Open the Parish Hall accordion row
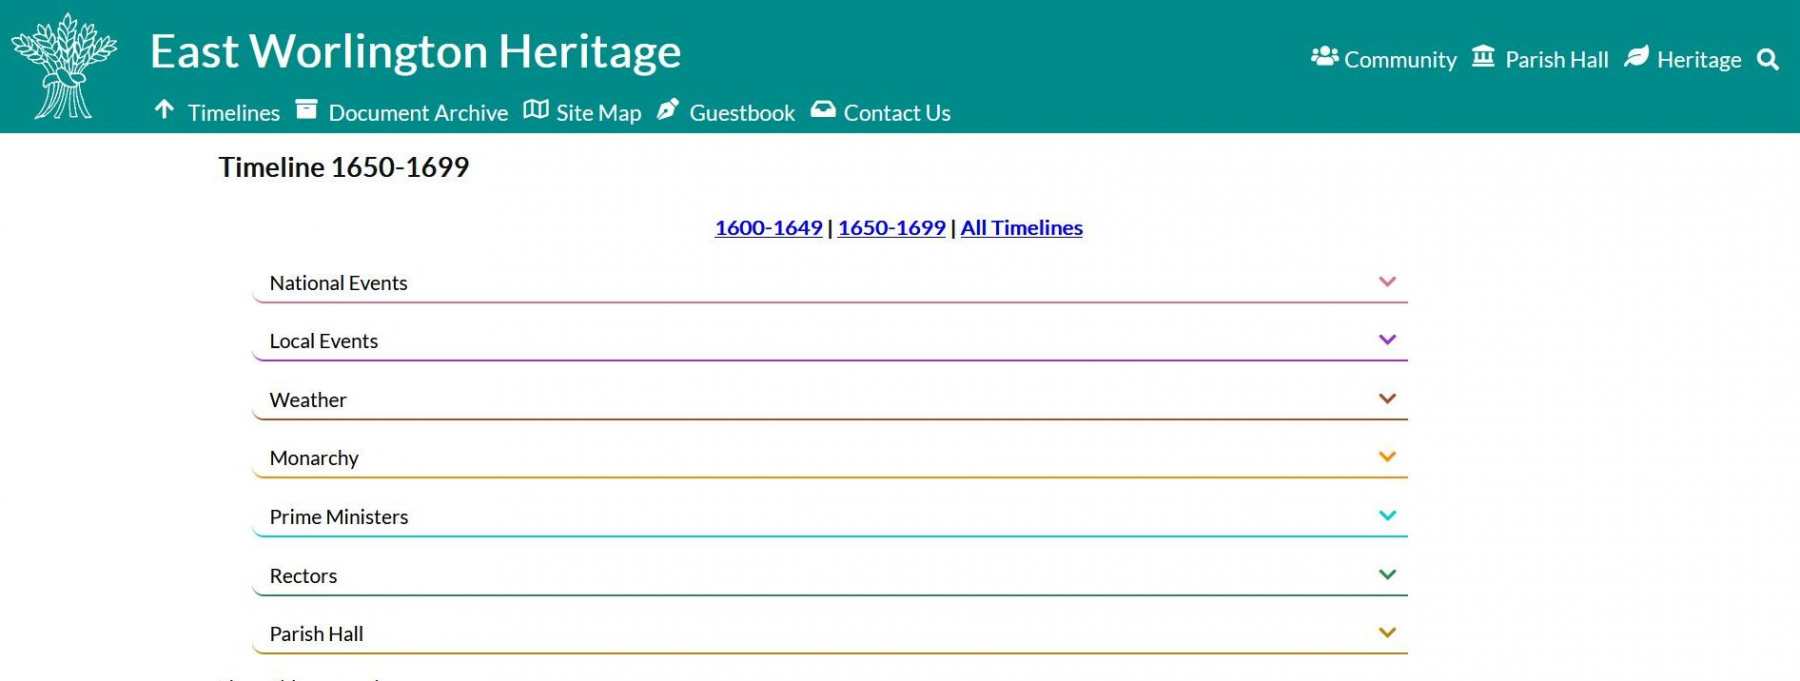Viewport: 1800px width, 681px height. (830, 634)
